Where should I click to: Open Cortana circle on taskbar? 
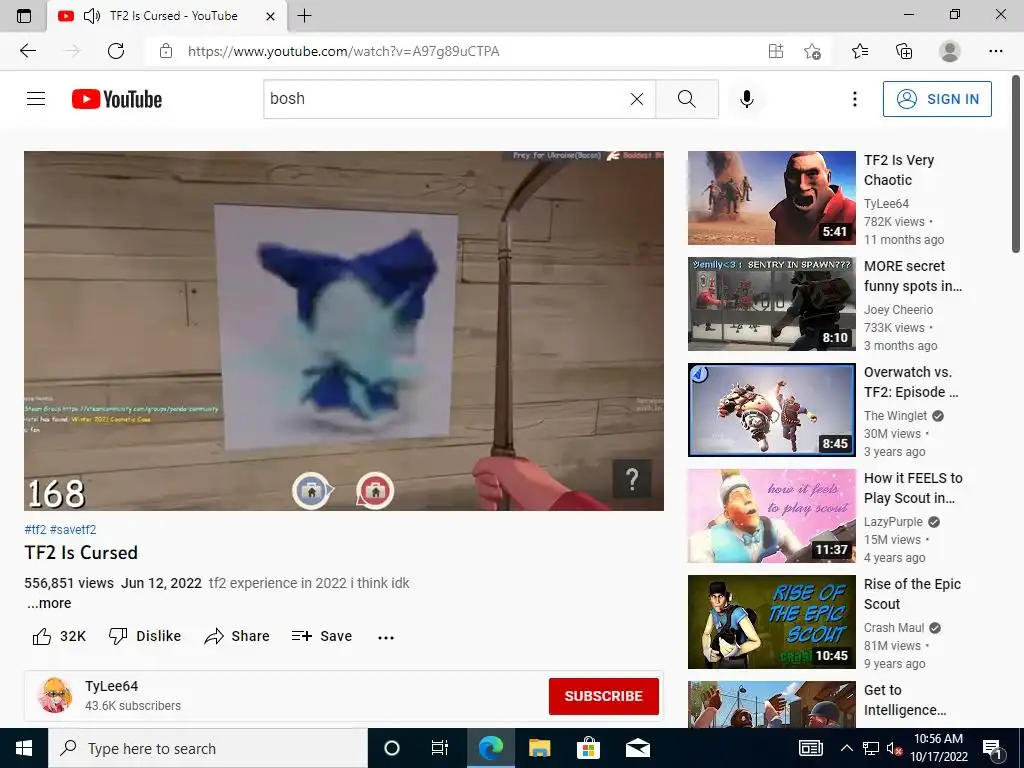click(392, 748)
